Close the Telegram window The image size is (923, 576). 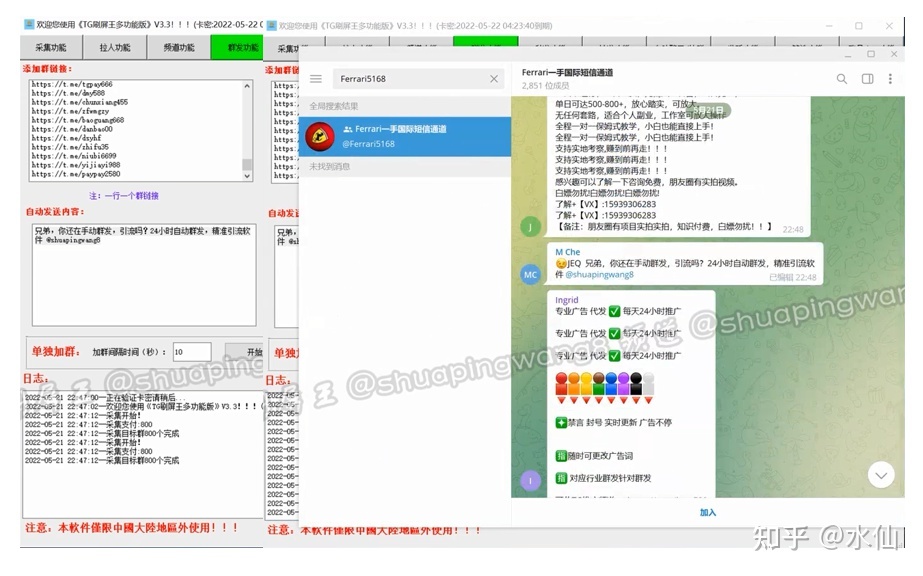894,54
